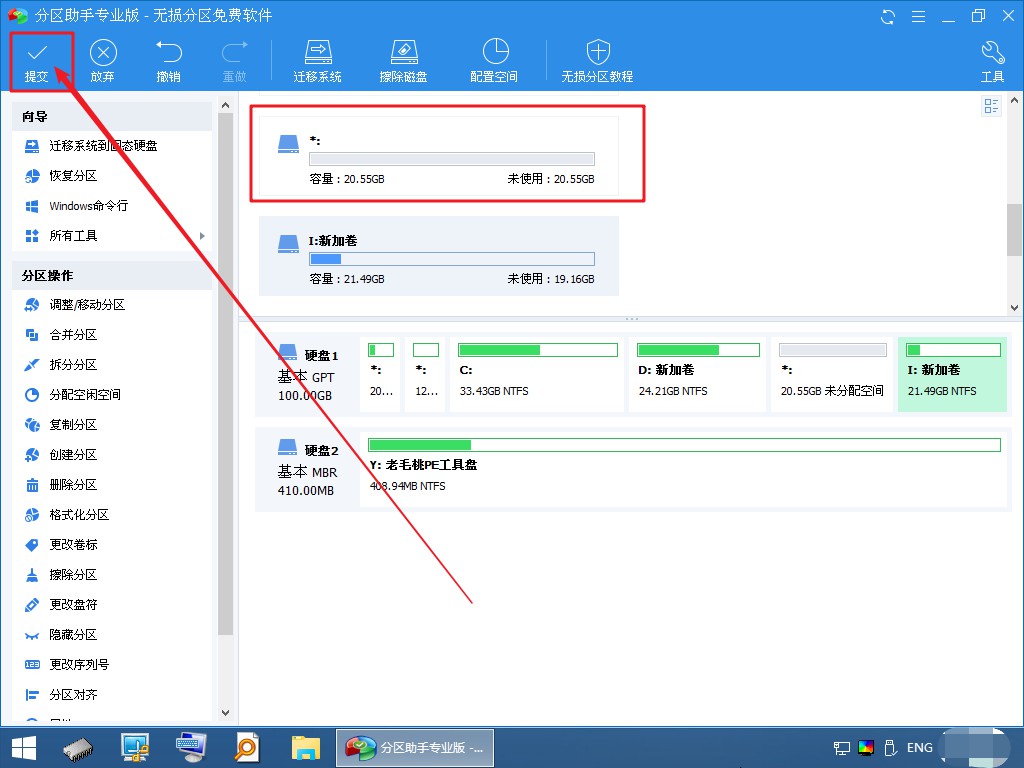This screenshot has width=1024, height=768.
Task: Open the title bar hamburger menu
Action: [x=918, y=16]
